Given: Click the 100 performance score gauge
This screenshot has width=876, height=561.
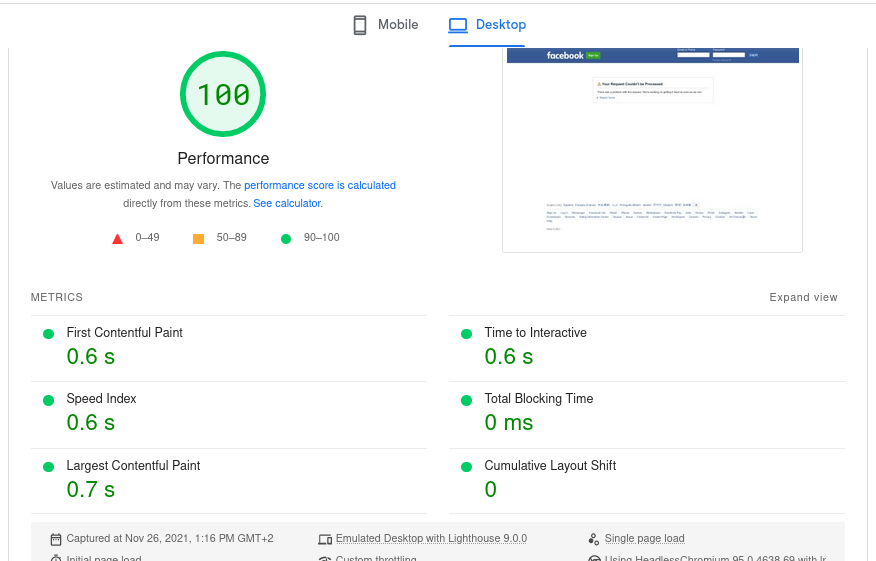Looking at the screenshot, I should click(223, 95).
